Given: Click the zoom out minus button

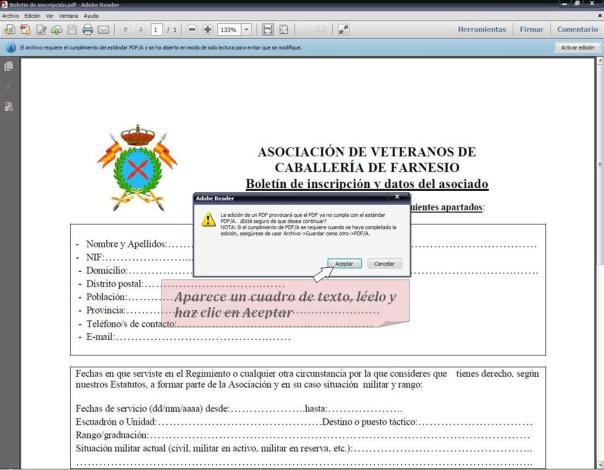Looking at the screenshot, I should tap(191, 30).
